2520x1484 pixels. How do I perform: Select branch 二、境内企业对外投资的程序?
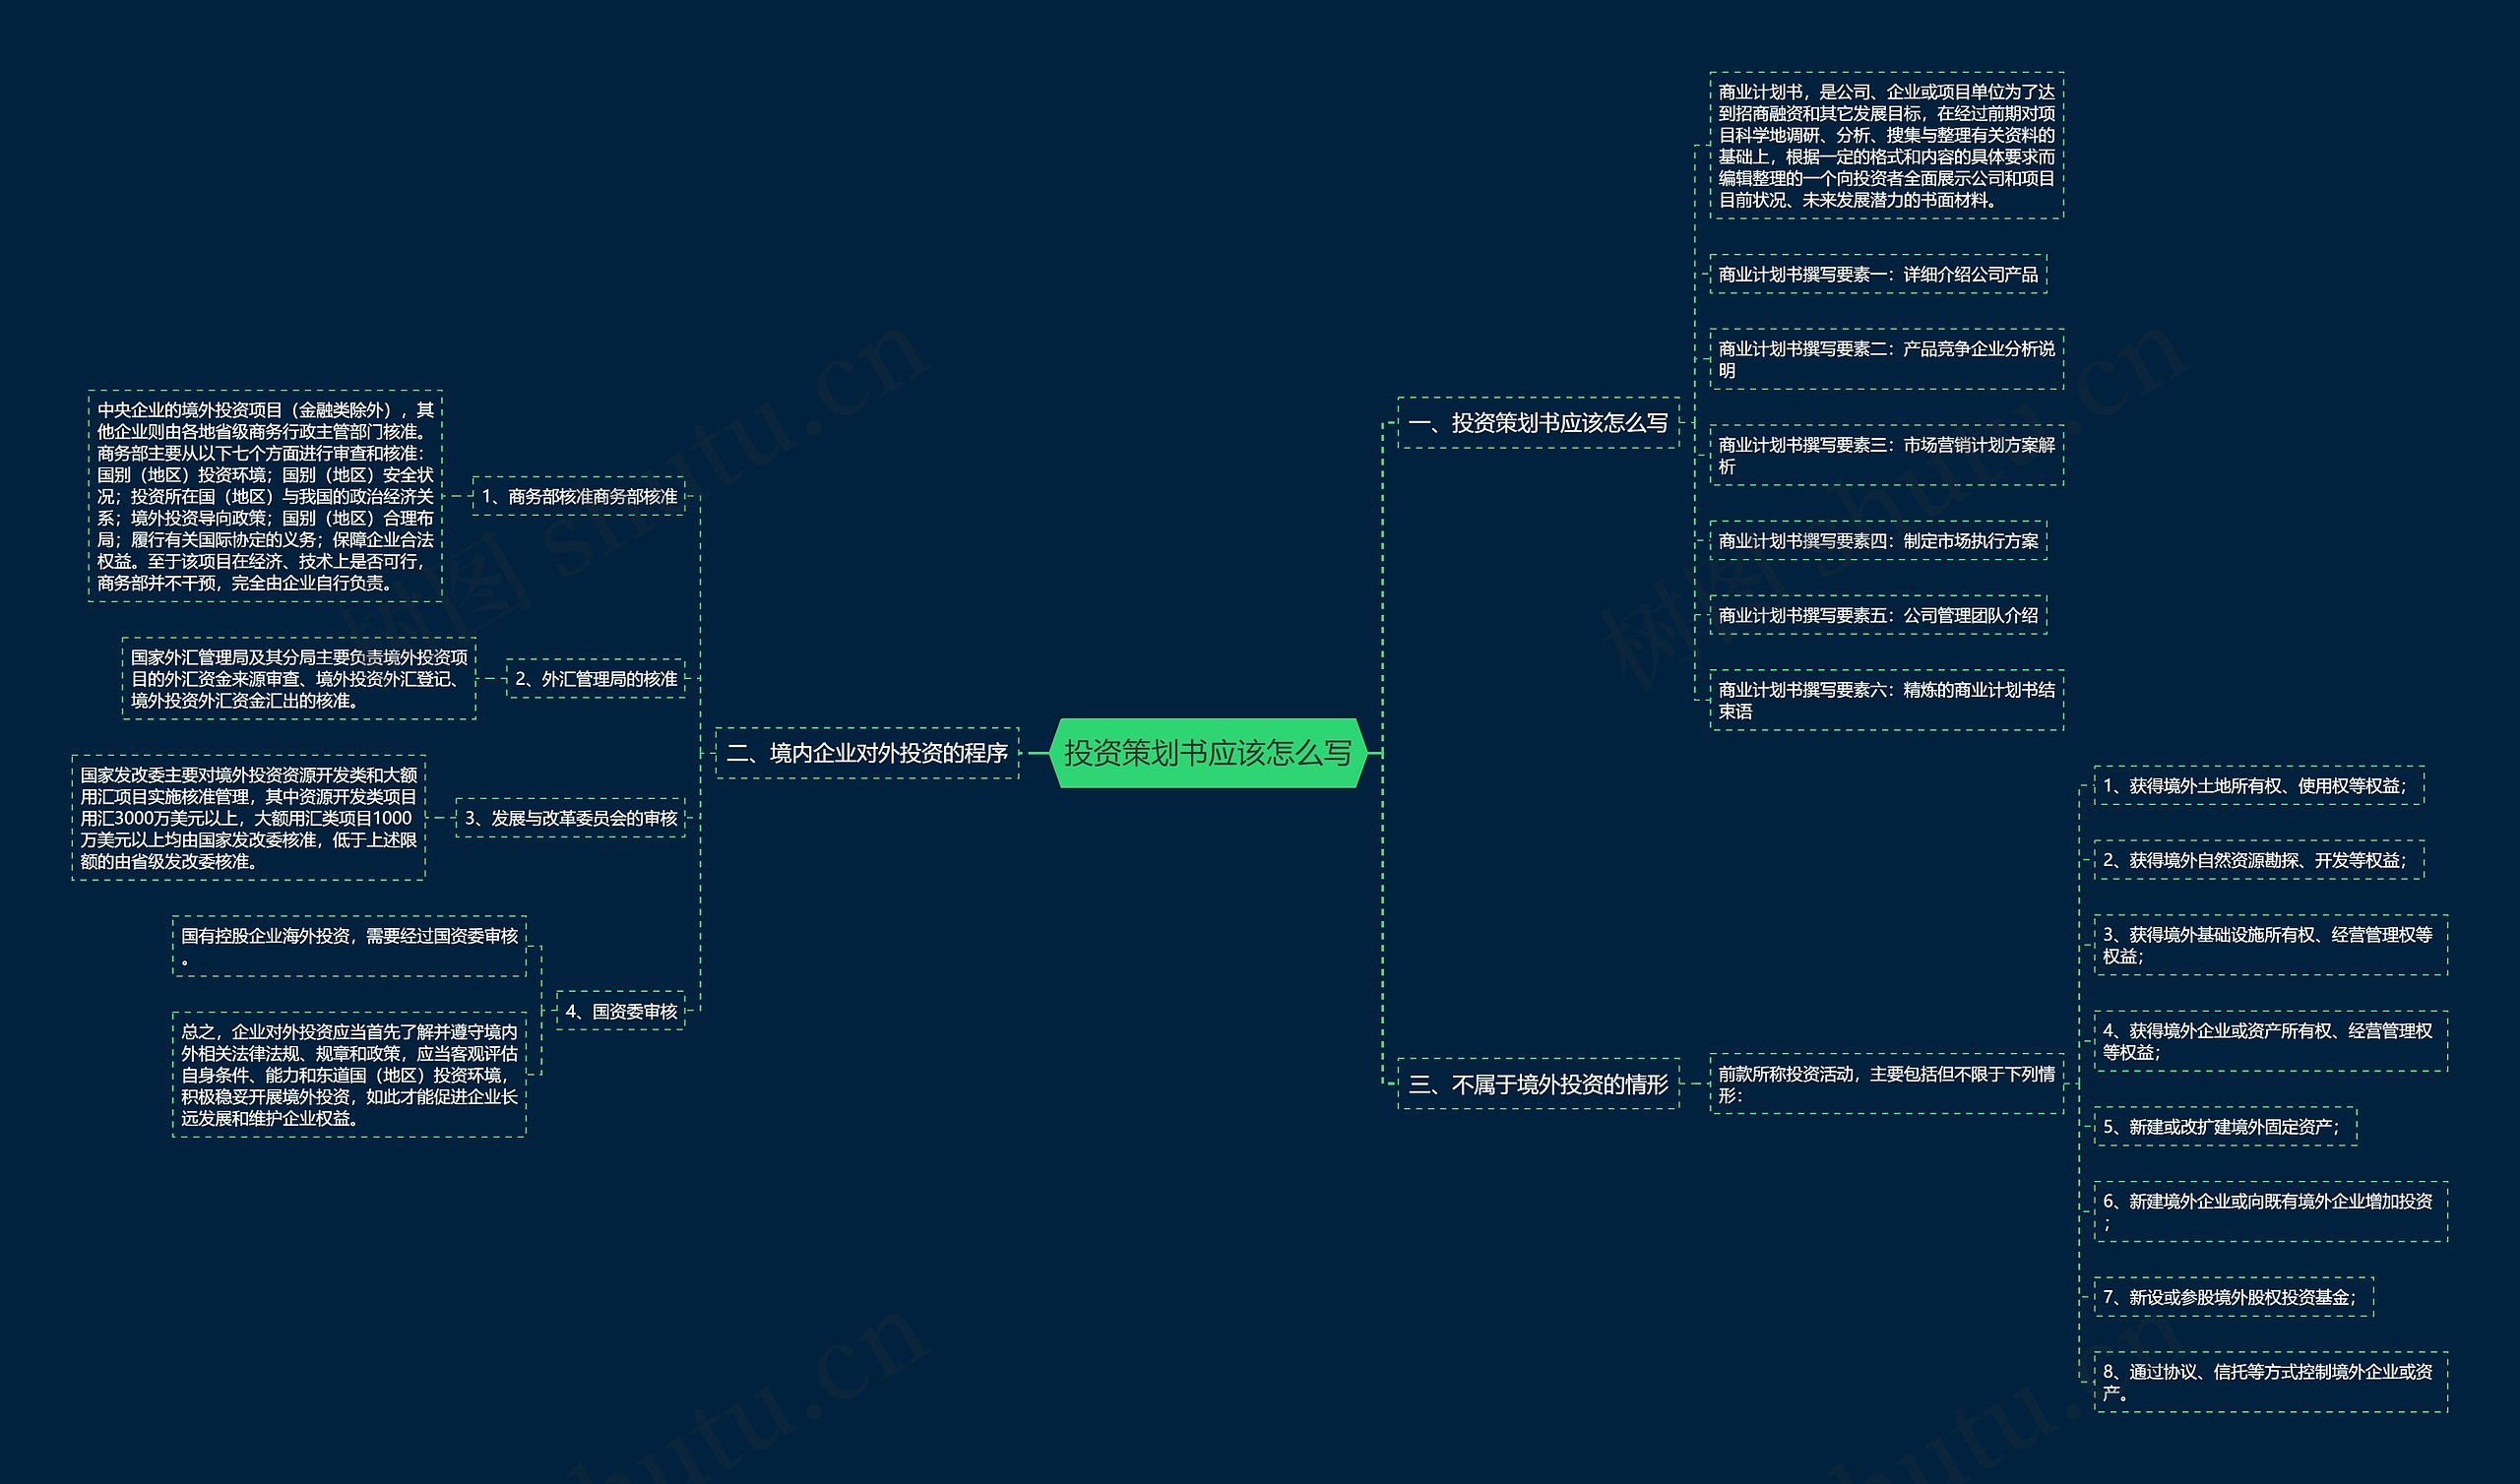867,753
